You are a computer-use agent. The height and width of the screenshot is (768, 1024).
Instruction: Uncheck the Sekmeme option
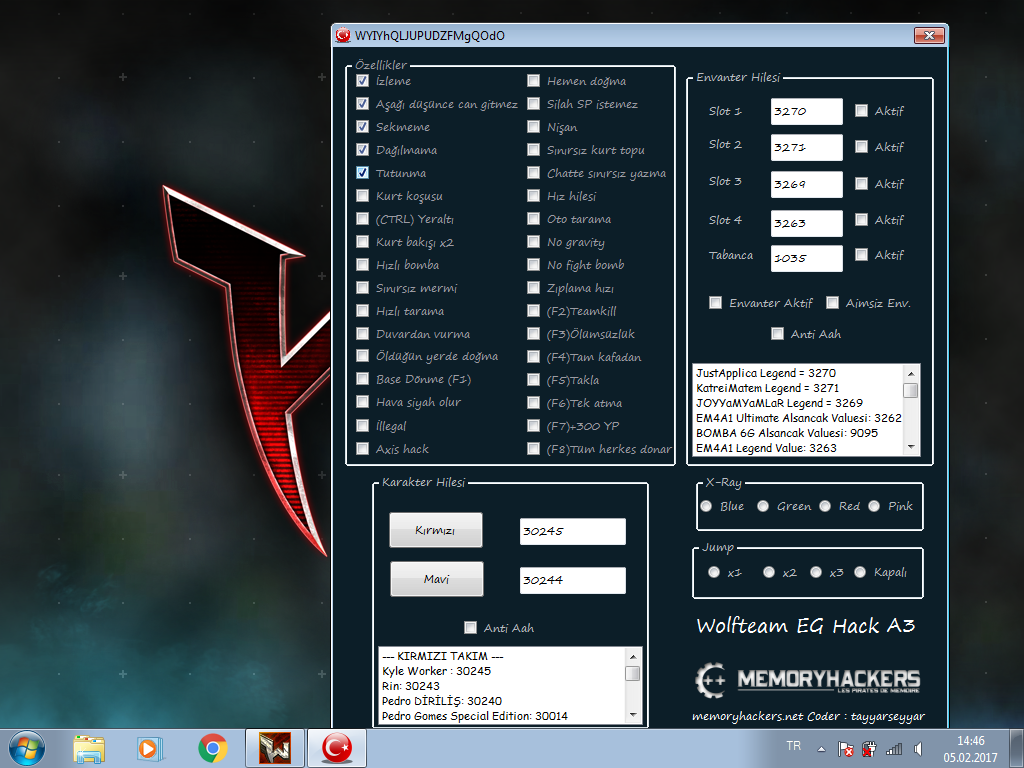pyautogui.click(x=362, y=127)
